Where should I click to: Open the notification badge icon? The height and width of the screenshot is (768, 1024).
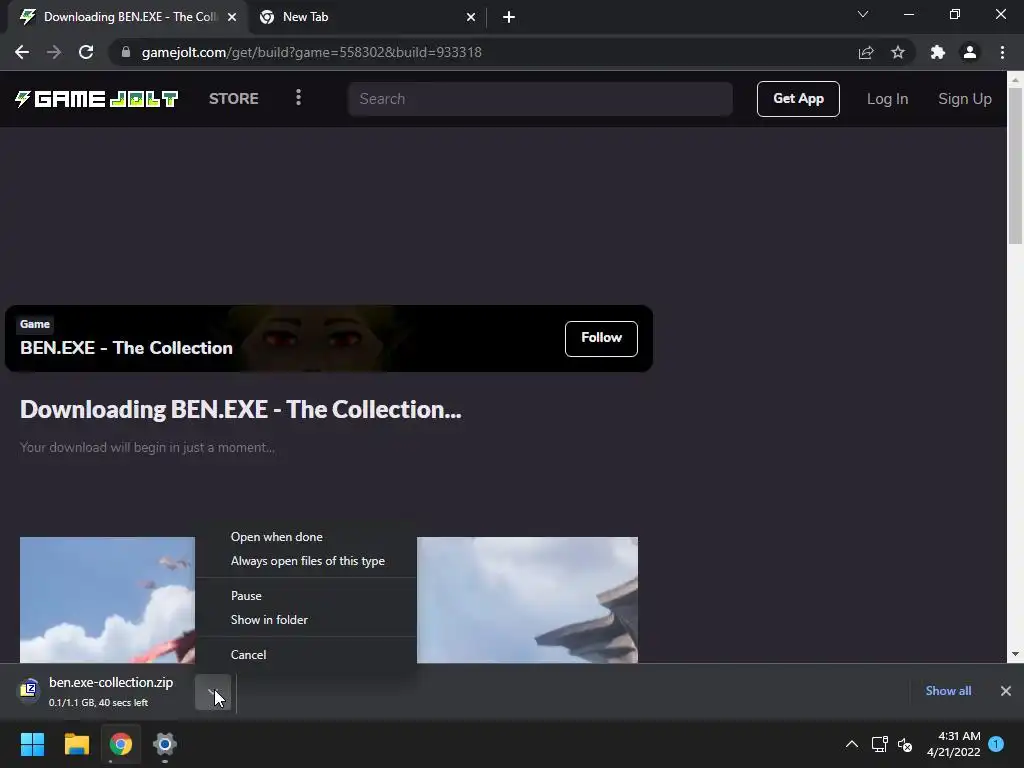pos(996,743)
